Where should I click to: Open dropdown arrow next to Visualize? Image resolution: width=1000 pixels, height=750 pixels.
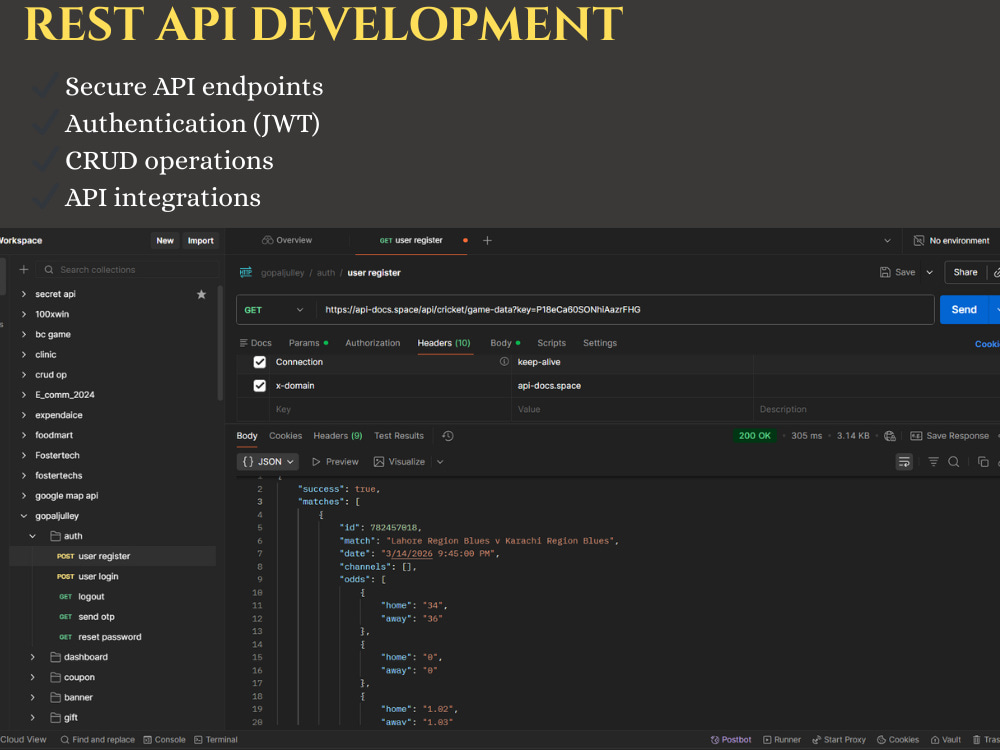(x=440, y=462)
